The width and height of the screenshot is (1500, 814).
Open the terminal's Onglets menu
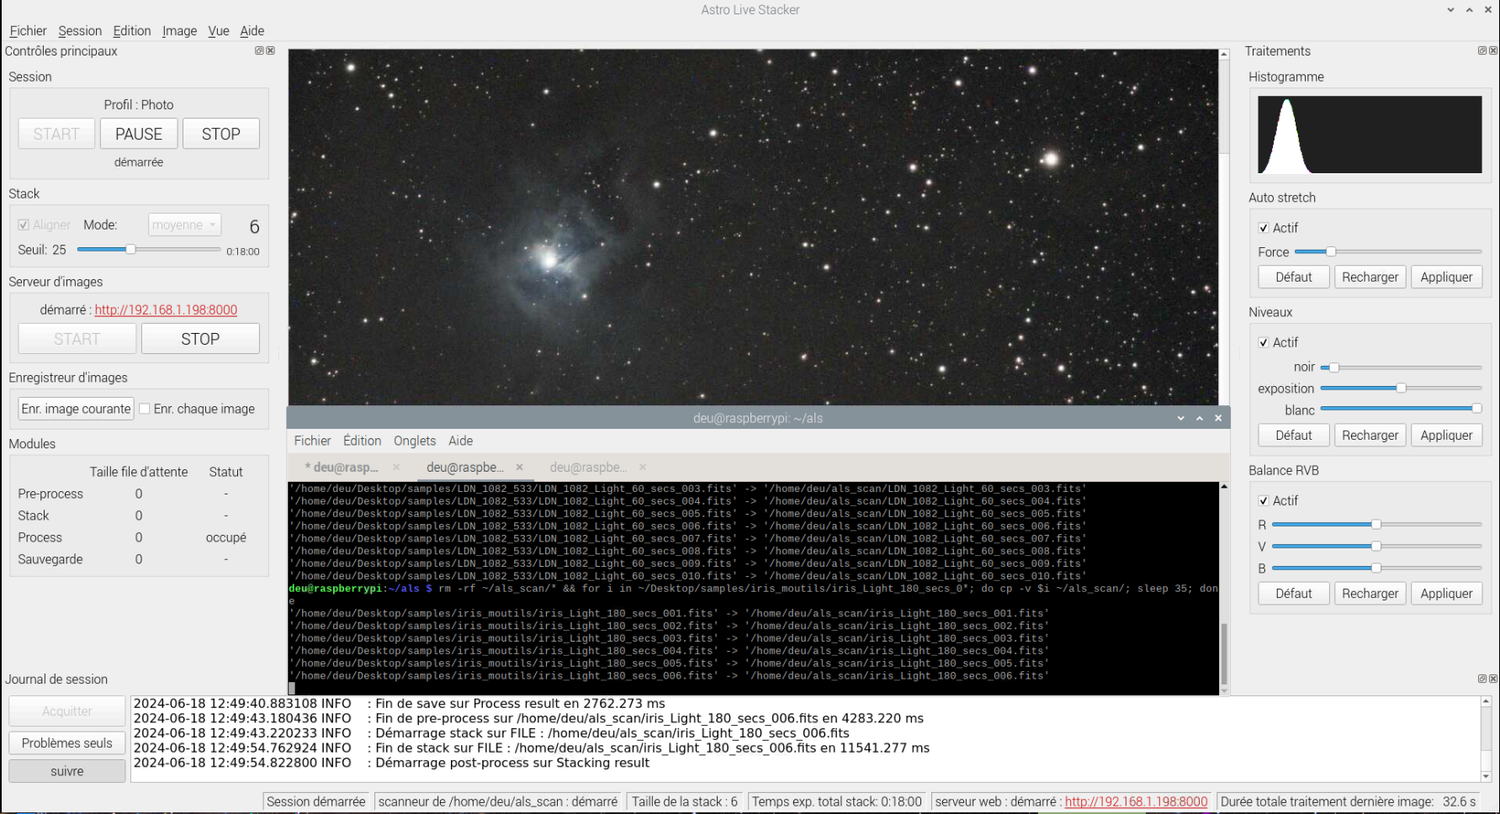[415, 441]
